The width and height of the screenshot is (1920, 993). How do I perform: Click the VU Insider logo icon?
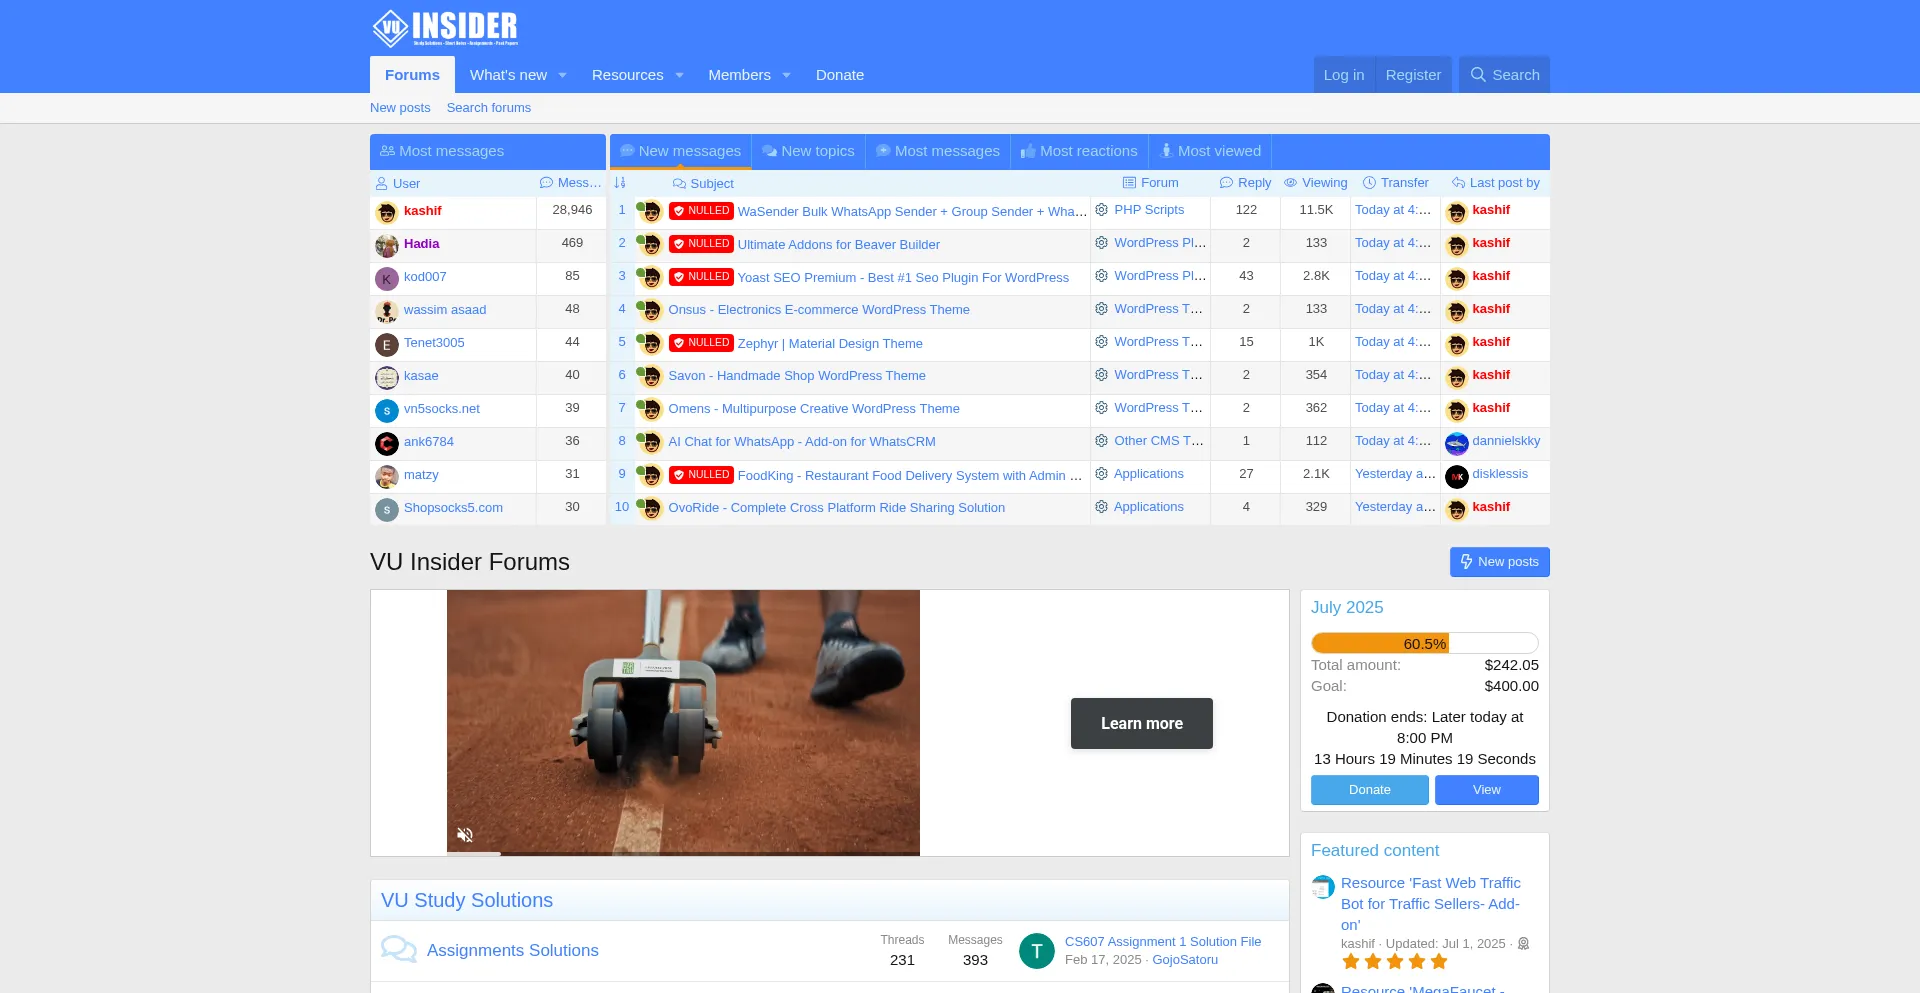point(391,27)
